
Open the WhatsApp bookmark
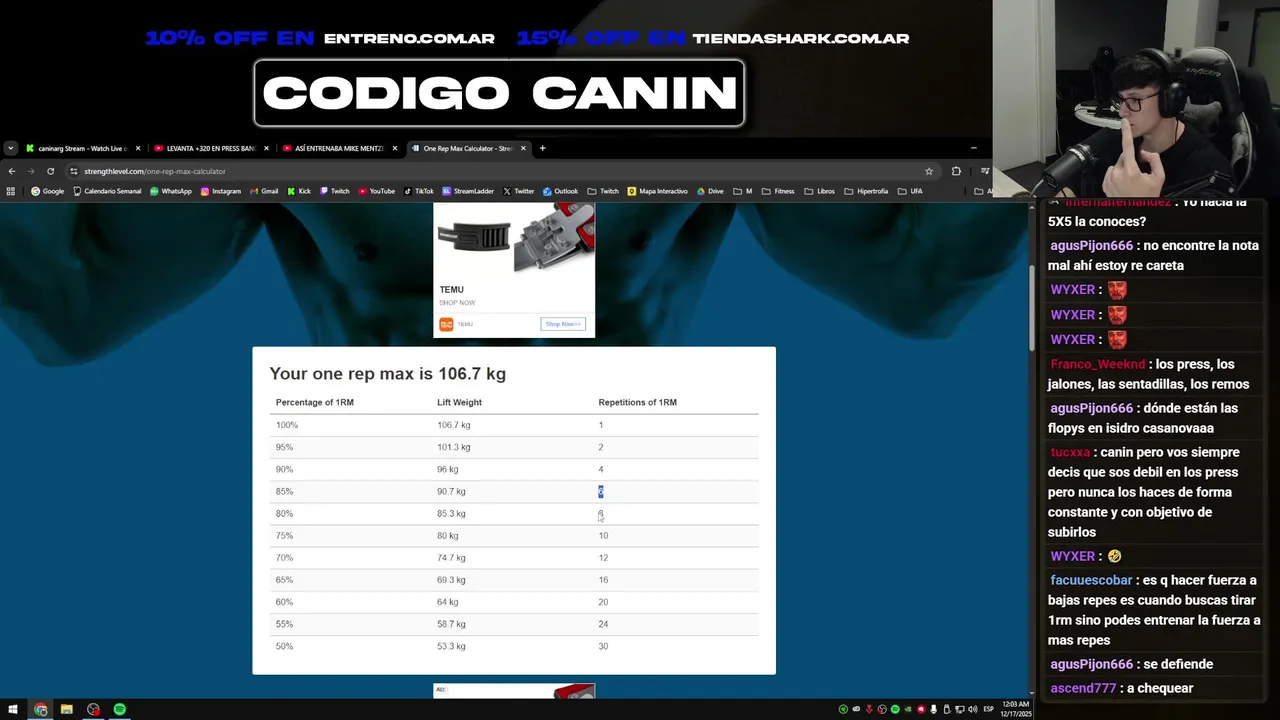click(x=170, y=191)
